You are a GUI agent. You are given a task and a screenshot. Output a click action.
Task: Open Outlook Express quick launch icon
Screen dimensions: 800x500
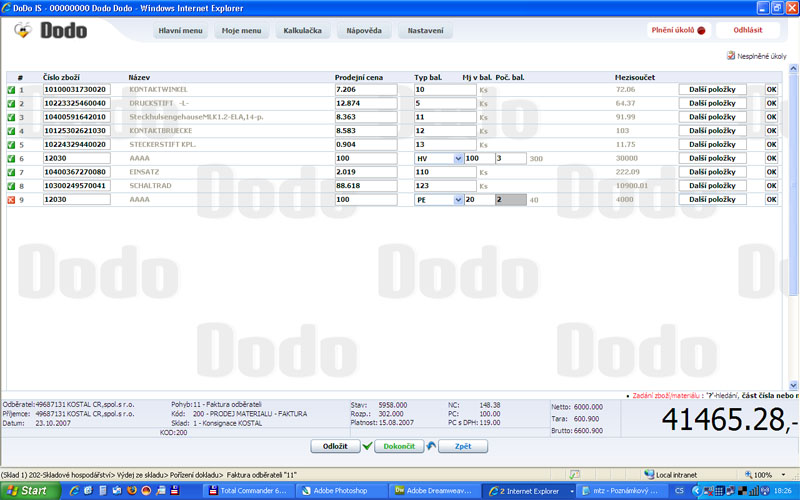[117, 490]
